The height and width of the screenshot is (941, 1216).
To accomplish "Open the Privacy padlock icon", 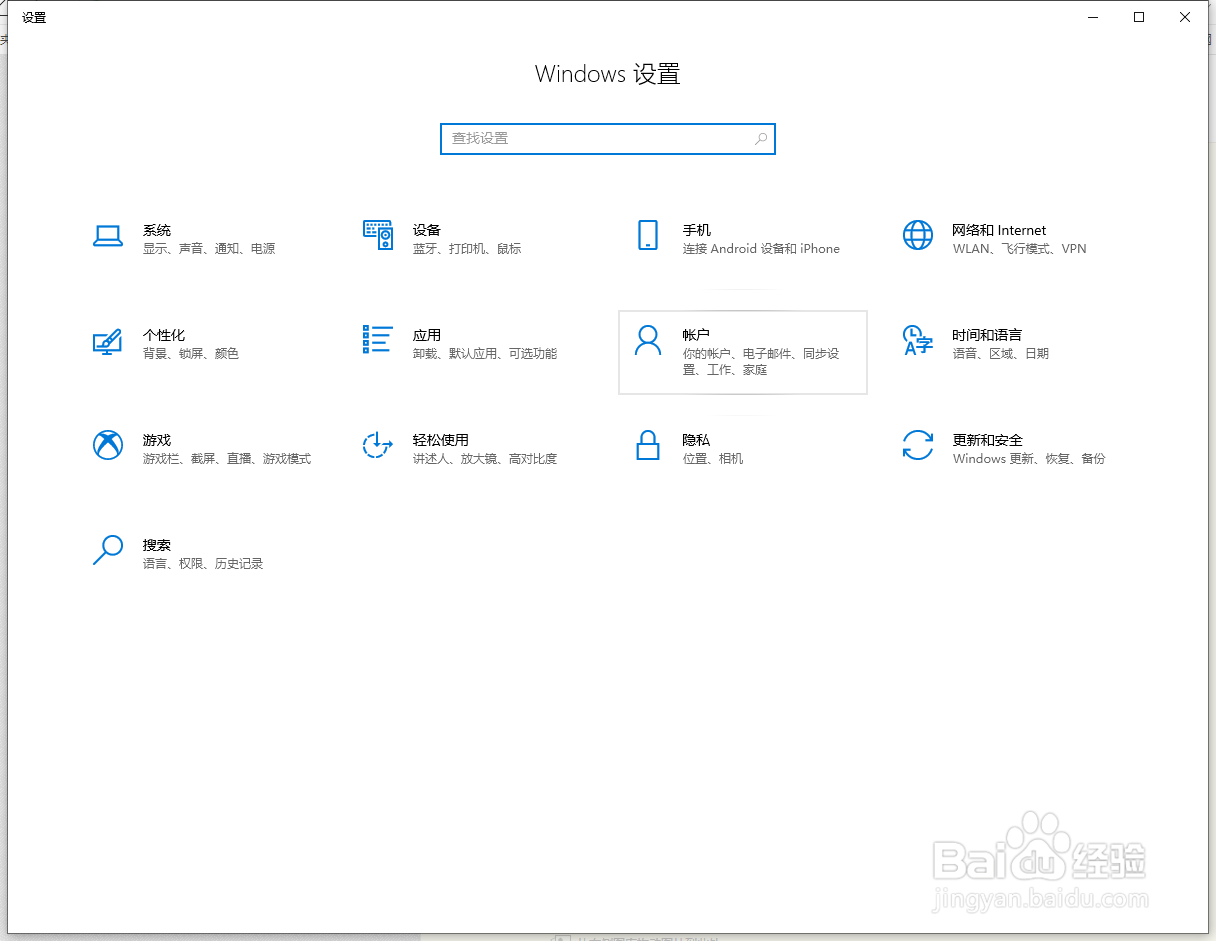I will point(648,445).
